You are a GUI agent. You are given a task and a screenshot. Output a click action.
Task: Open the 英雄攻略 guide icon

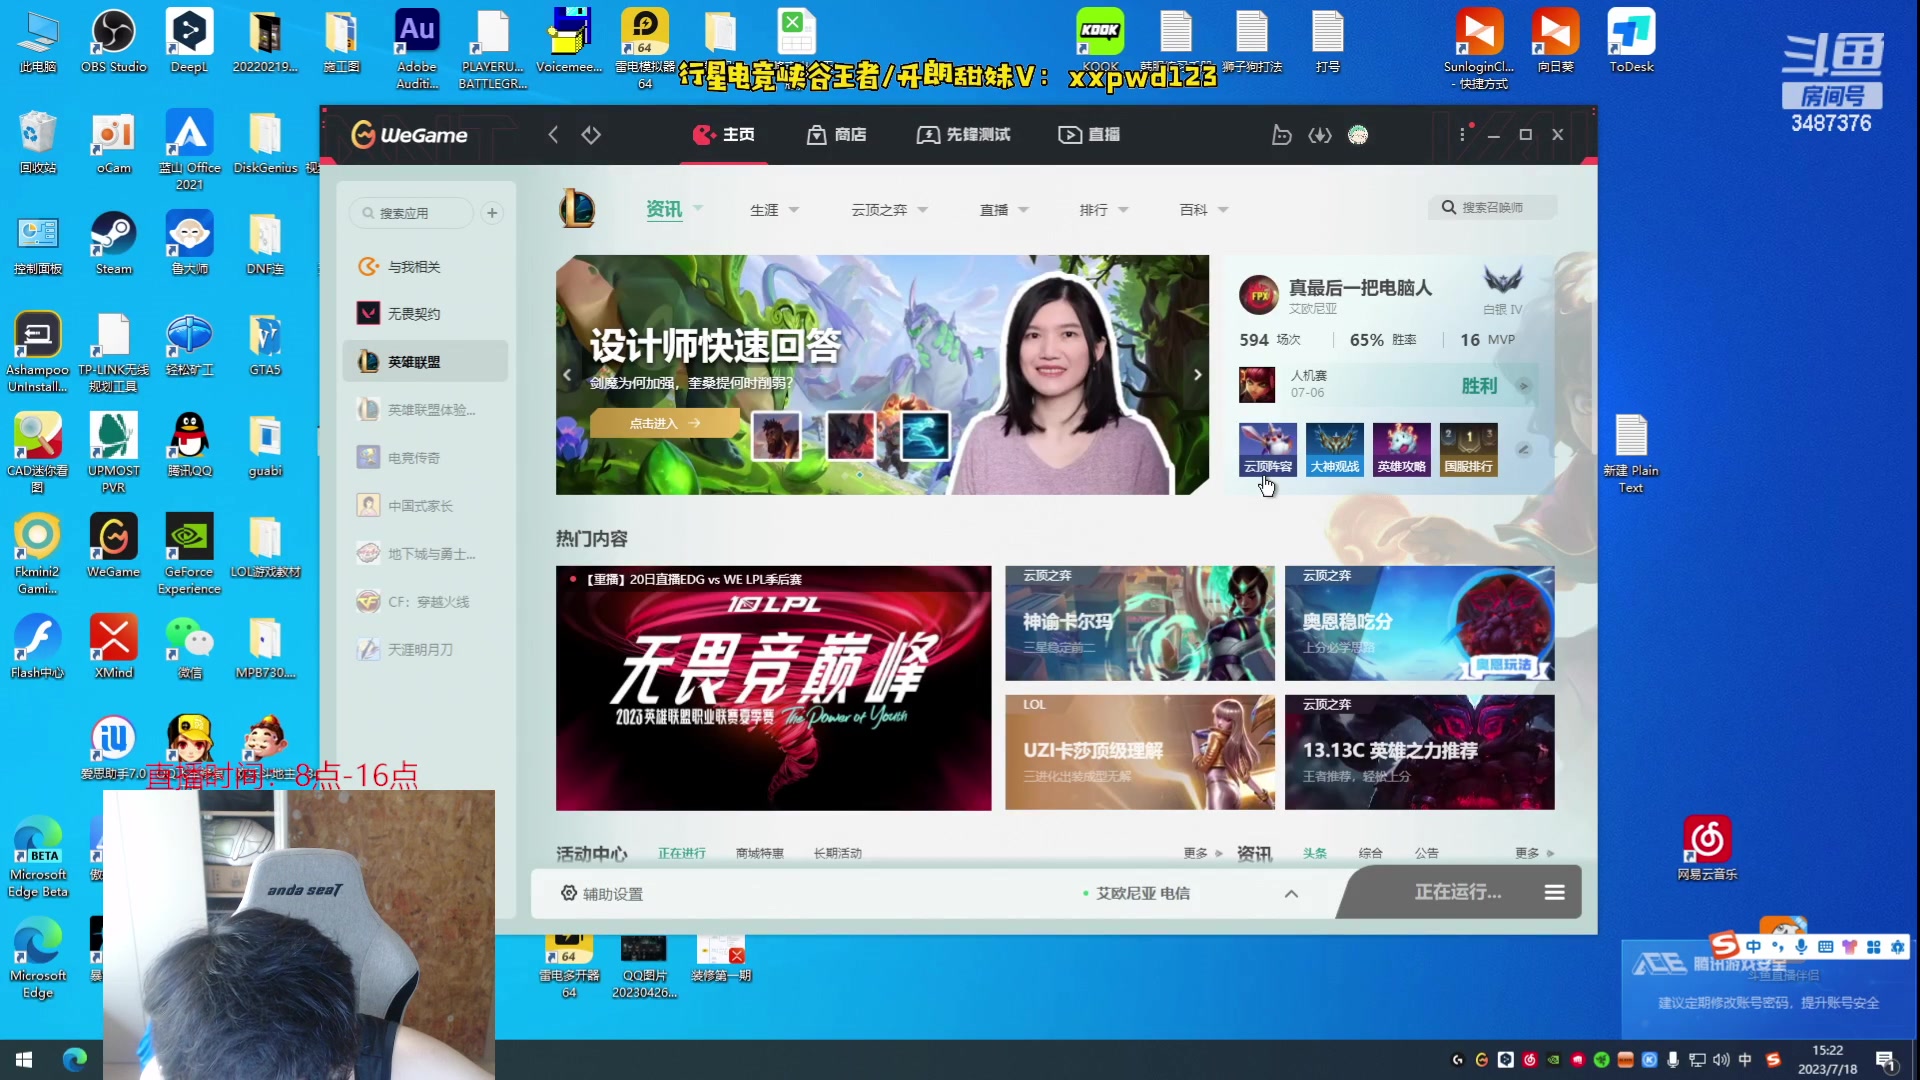(x=1401, y=449)
